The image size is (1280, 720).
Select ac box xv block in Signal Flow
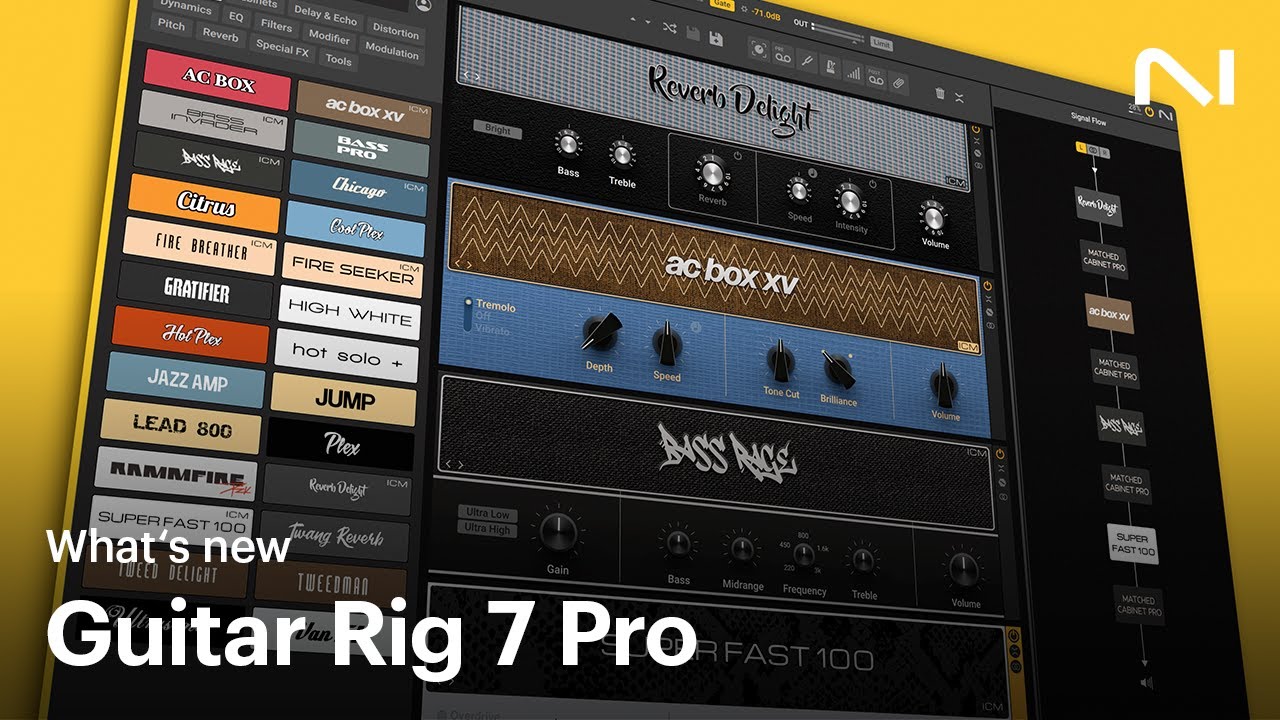click(1109, 313)
